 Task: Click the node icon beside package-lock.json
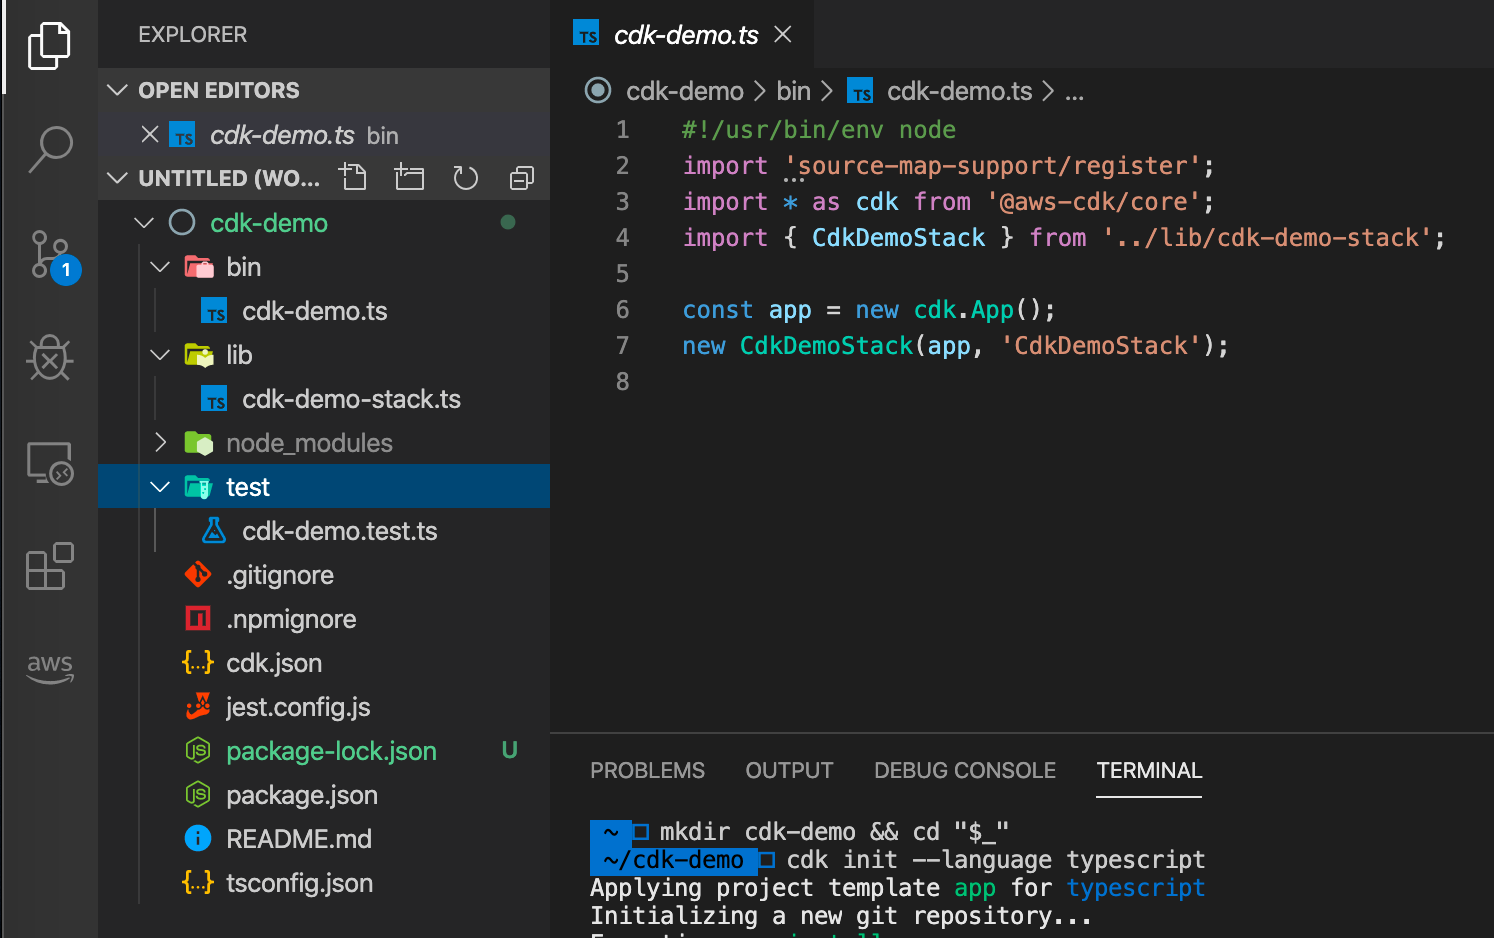coord(198,750)
